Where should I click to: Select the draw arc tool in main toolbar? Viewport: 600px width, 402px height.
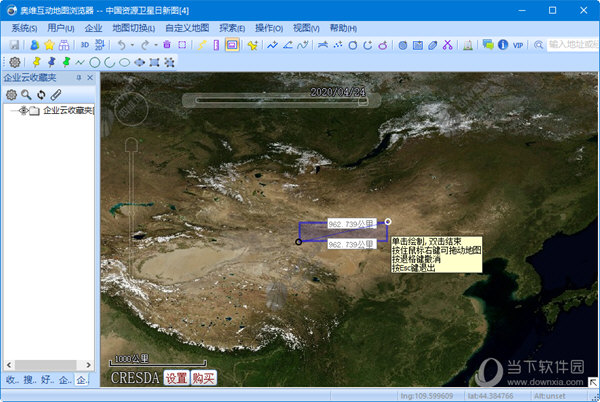click(x=368, y=45)
